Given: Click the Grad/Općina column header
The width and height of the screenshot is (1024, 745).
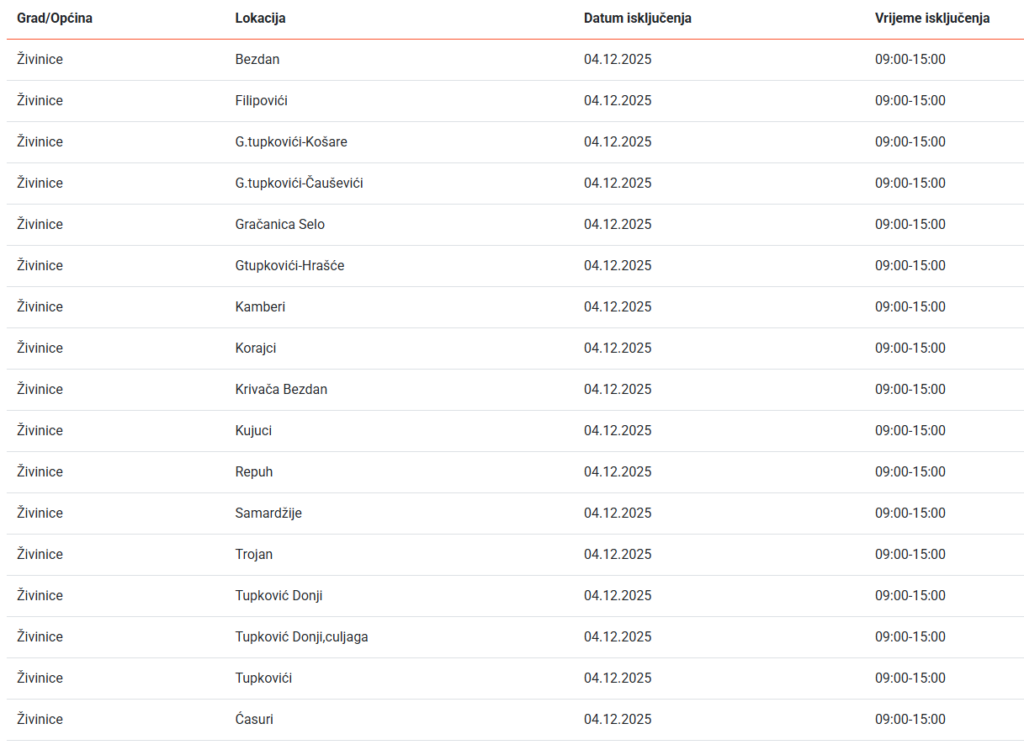Looking at the screenshot, I should pos(55,18).
